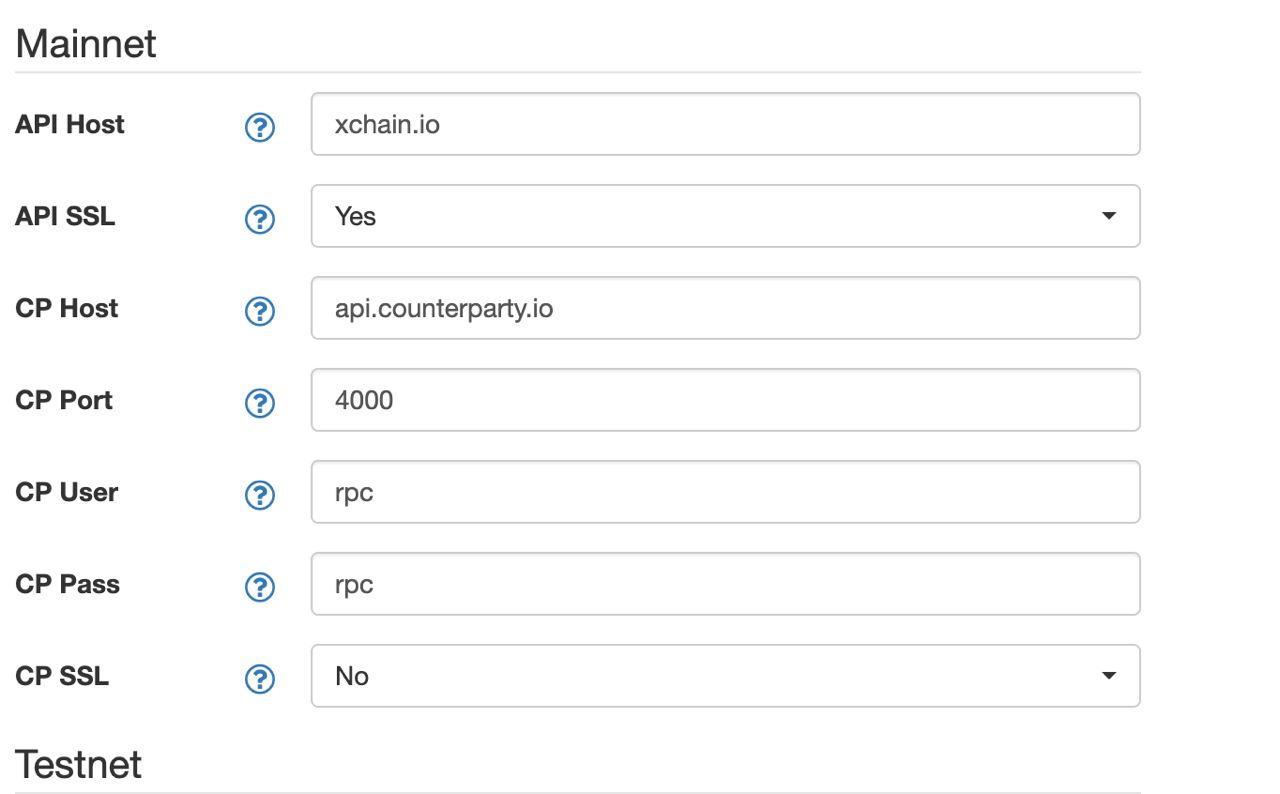
Task: Click the help icon next to CP SSL
Action: [260, 679]
